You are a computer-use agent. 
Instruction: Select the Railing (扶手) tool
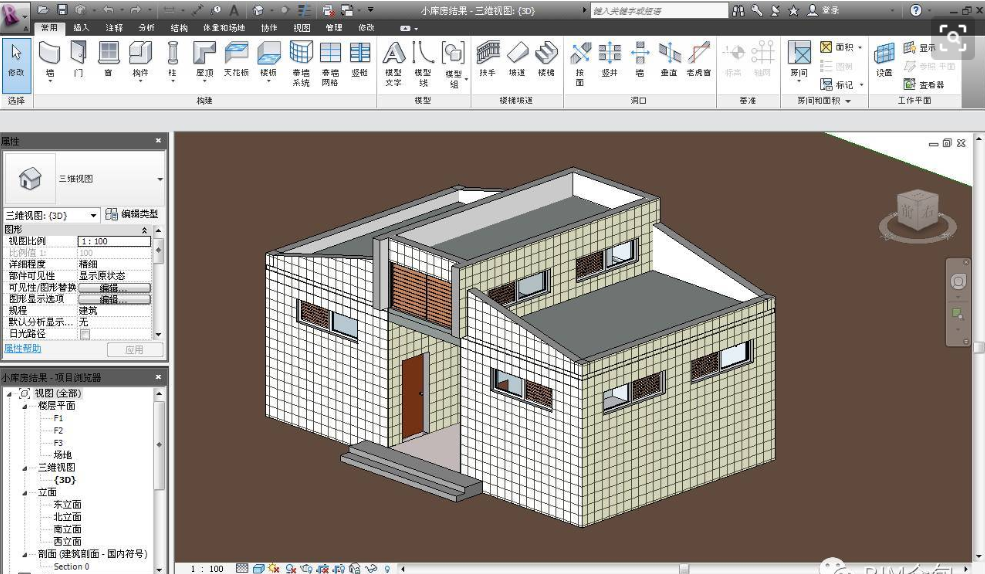[x=487, y=60]
